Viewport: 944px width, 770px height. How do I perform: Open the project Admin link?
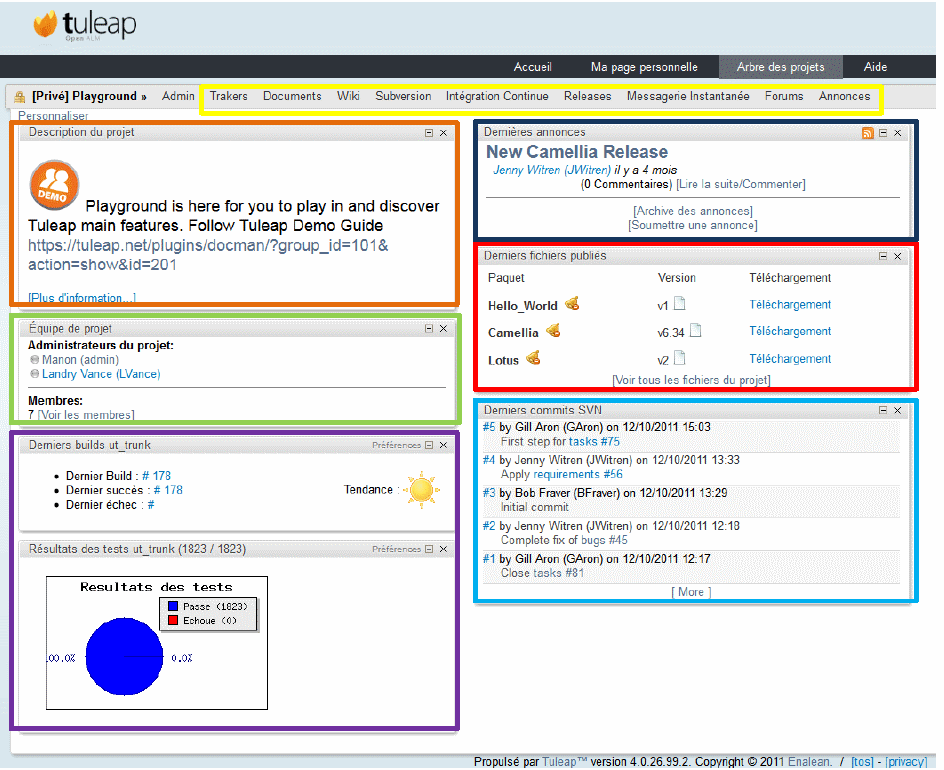[178, 96]
